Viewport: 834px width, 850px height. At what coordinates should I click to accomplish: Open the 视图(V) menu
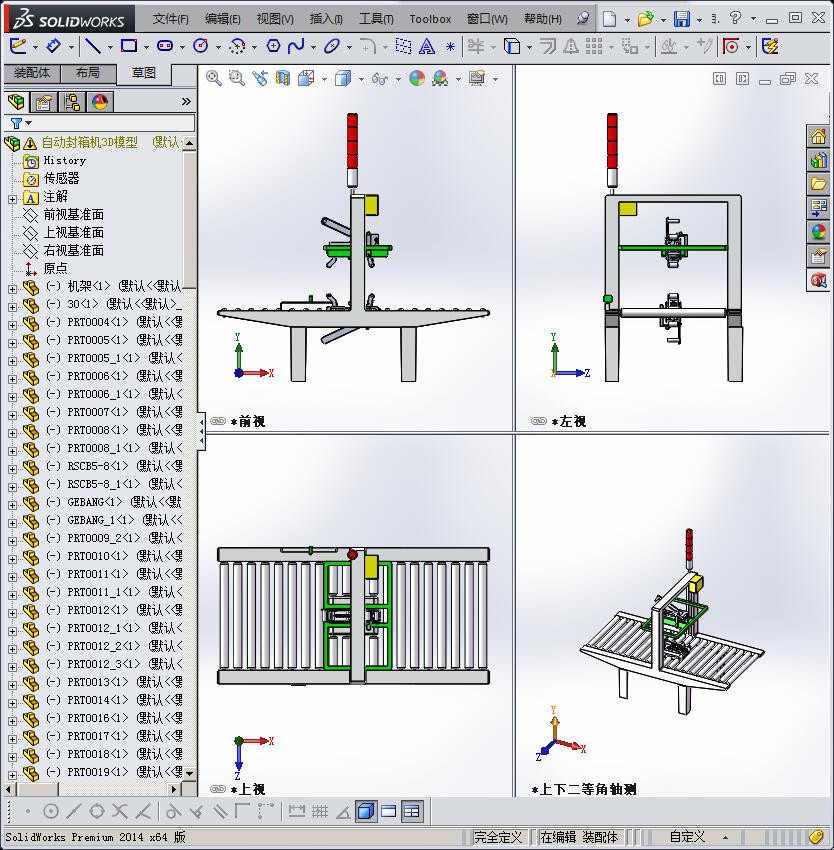(x=275, y=19)
